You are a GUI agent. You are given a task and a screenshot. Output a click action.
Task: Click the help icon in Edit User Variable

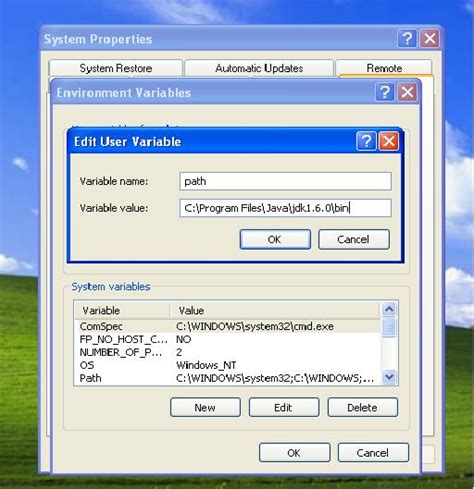coord(366,141)
